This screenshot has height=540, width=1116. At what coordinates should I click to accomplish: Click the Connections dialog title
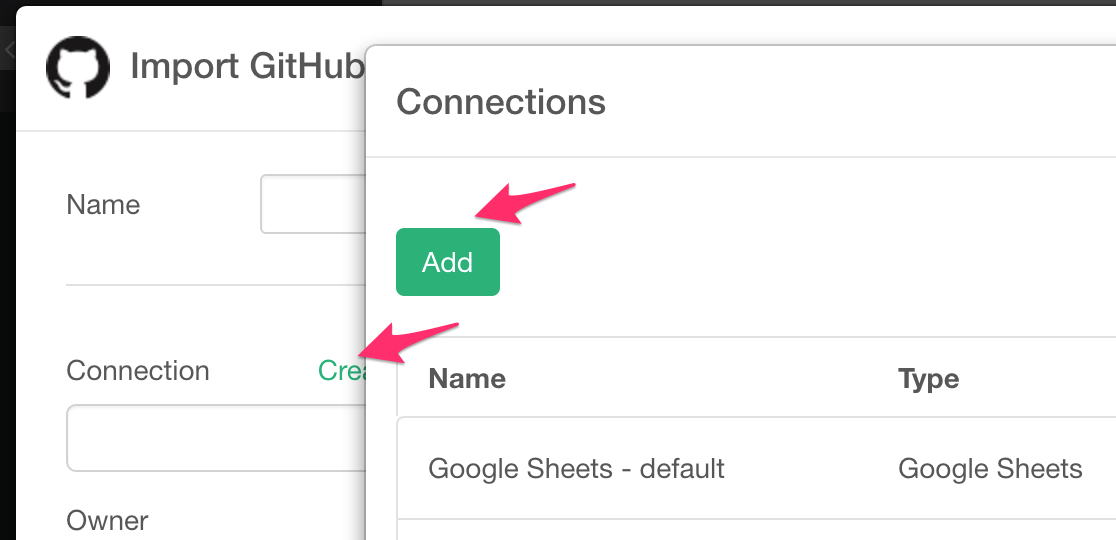point(500,102)
